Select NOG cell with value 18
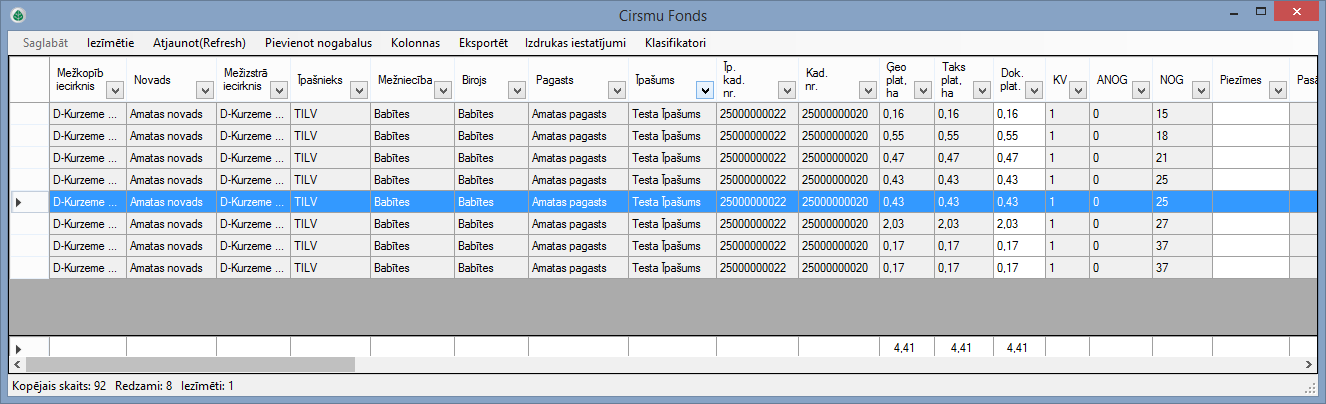1326x404 pixels. tap(1182, 135)
